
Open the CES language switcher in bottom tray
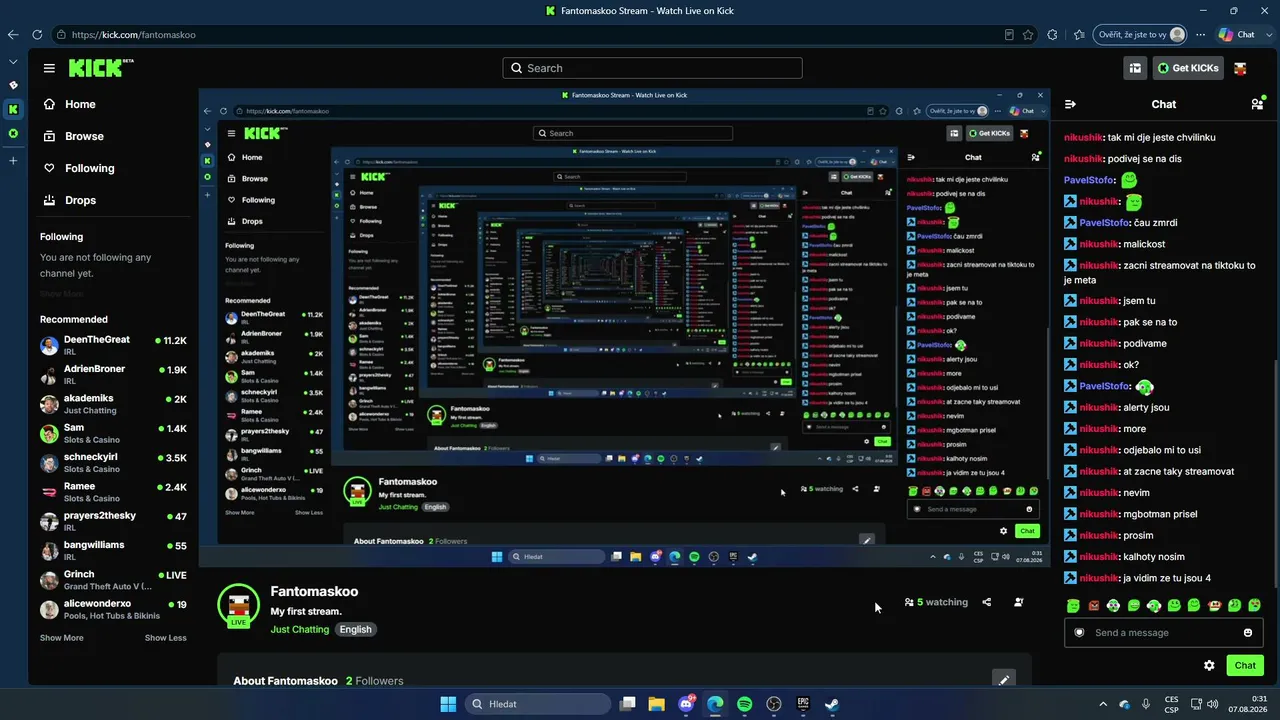click(x=1170, y=704)
